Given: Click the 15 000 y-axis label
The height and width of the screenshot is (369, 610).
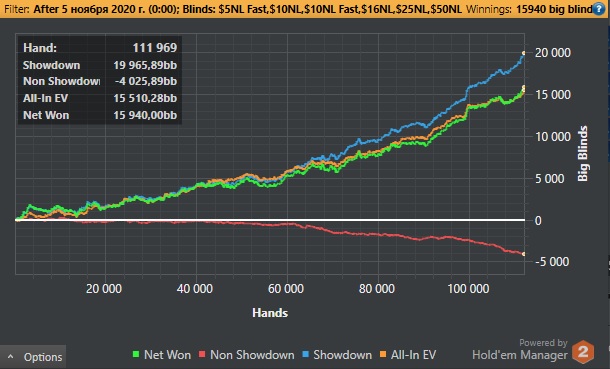Looking at the screenshot, I should coord(552,94).
